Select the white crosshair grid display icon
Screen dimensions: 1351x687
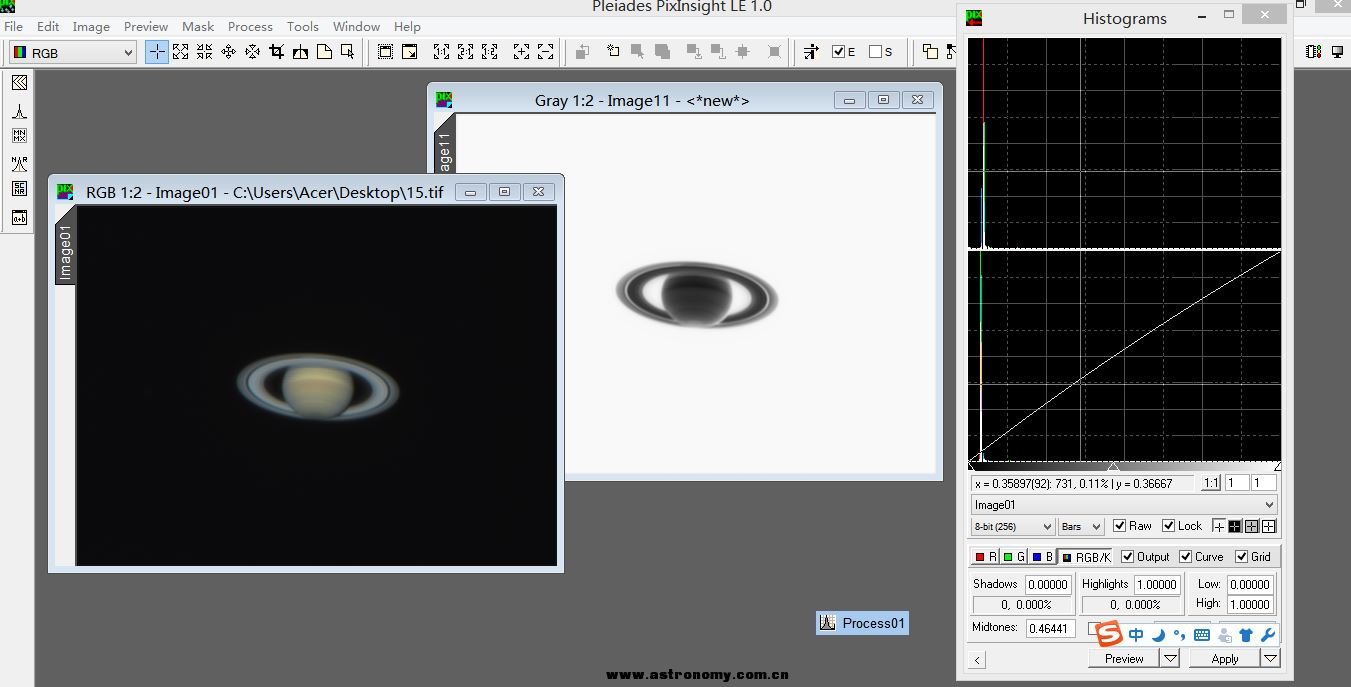(x=1269, y=526)
